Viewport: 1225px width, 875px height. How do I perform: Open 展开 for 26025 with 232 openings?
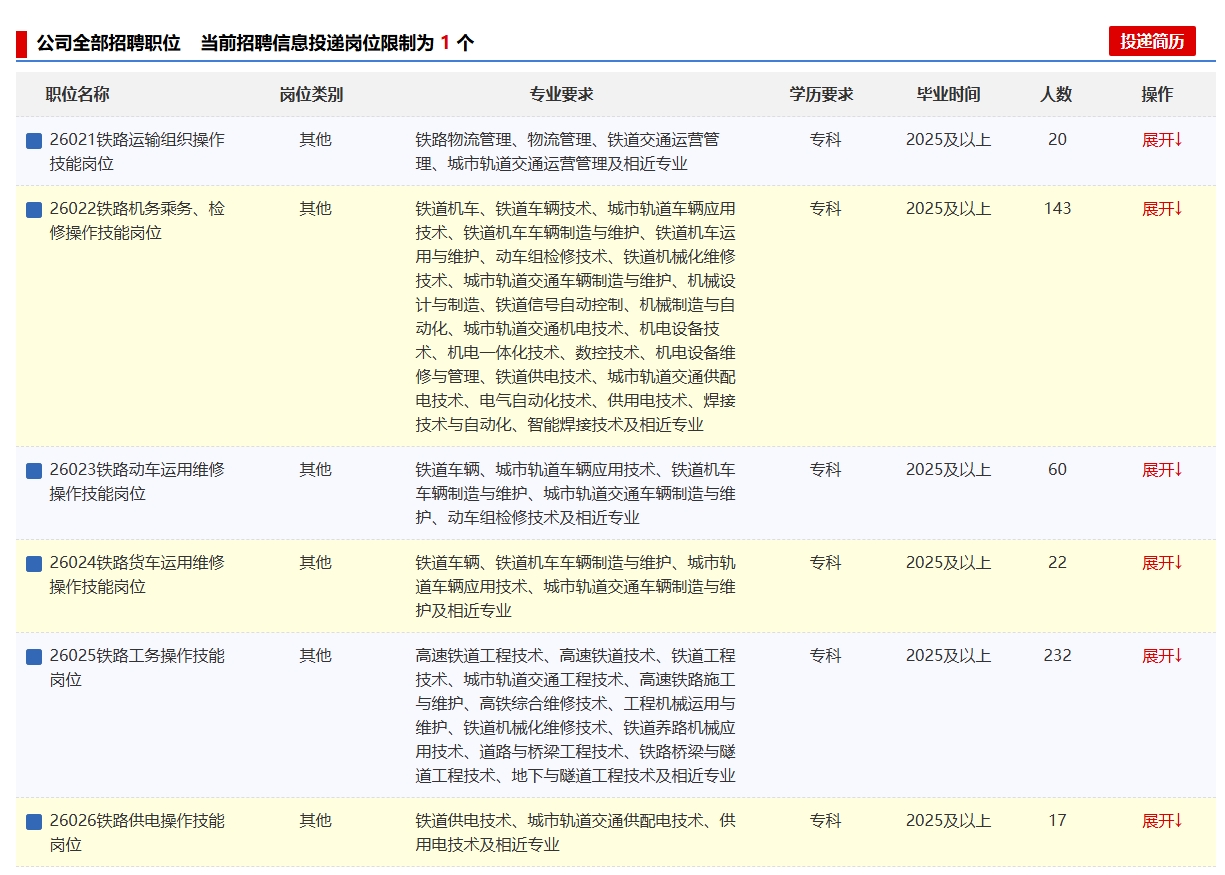pos(1162,656)
